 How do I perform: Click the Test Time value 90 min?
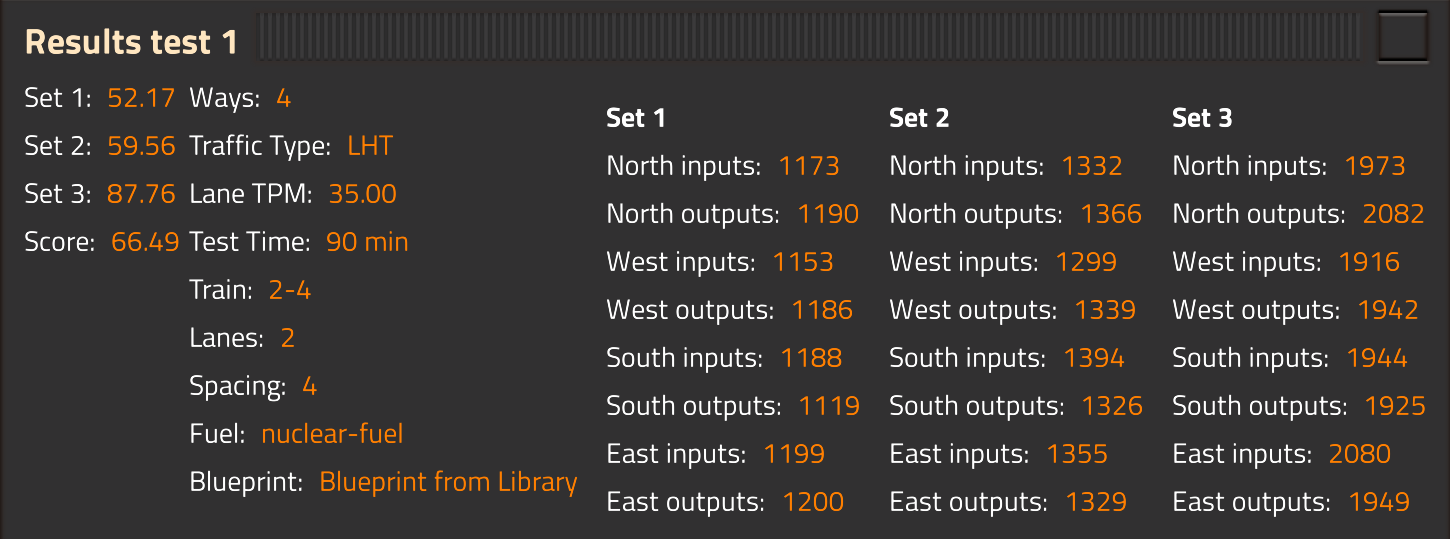(x=367, y=242)
